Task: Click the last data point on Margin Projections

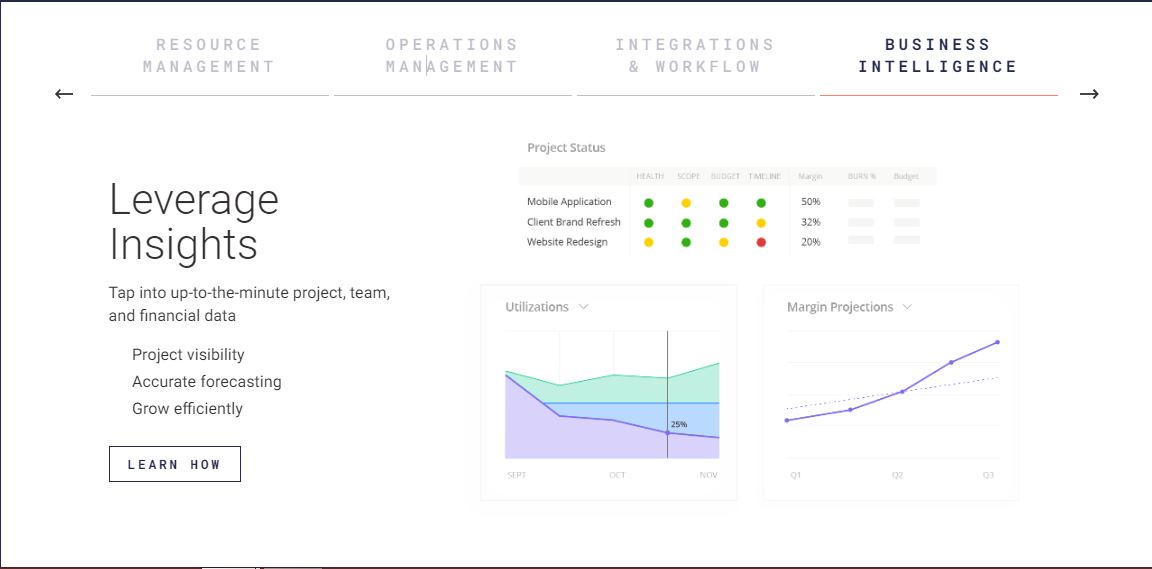Action: (x=997, y=342)
